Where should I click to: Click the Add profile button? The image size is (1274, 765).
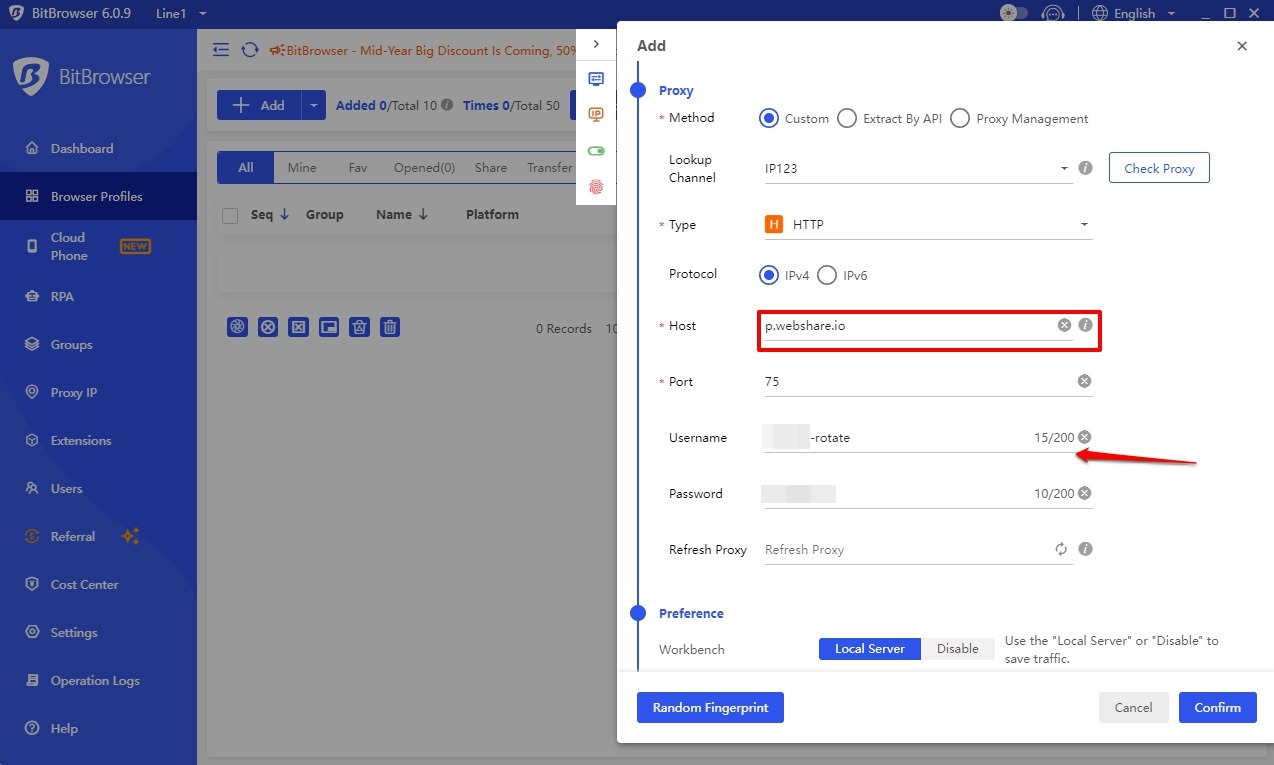click(259, 105)
